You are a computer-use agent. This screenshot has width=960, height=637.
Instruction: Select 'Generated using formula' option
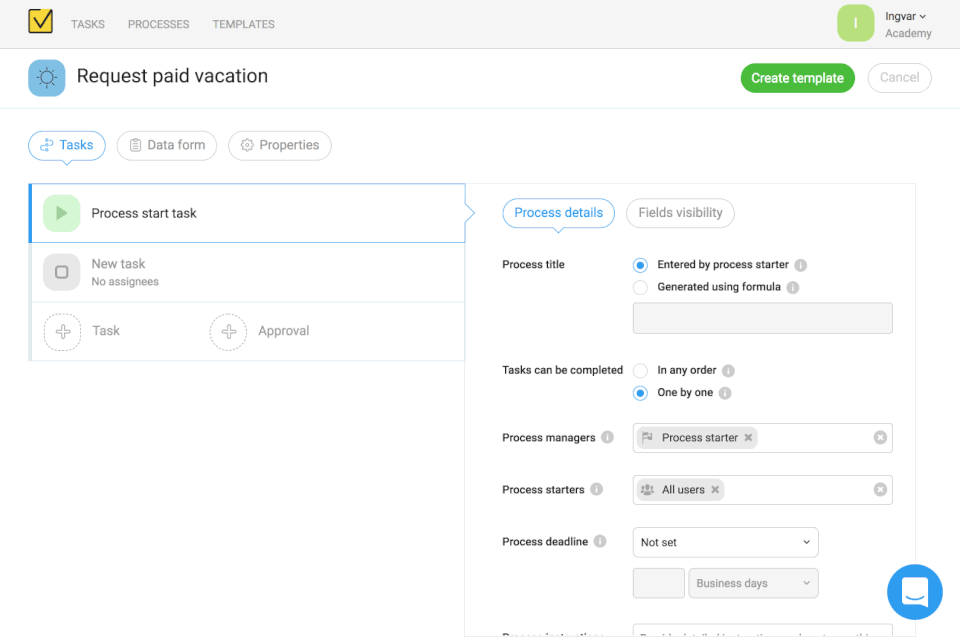pos(640,287)
